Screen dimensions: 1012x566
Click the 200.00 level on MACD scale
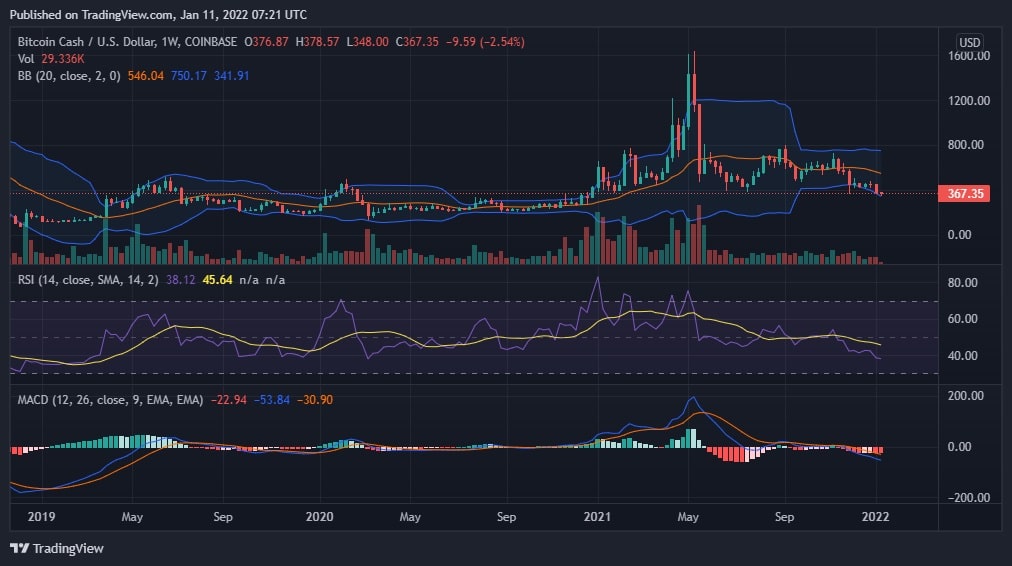pyautogui.click(x=966, y=396)
